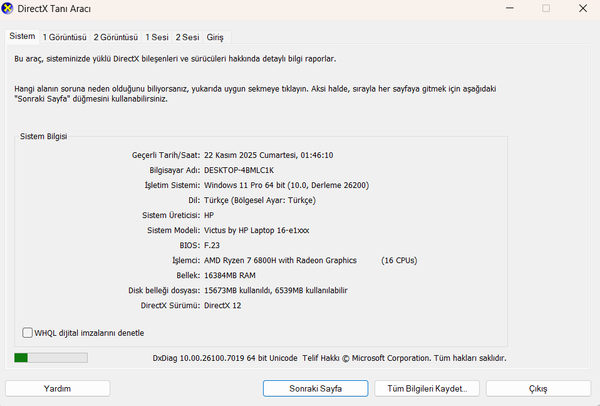Click the green loading progress bar

tap(51, 358)
